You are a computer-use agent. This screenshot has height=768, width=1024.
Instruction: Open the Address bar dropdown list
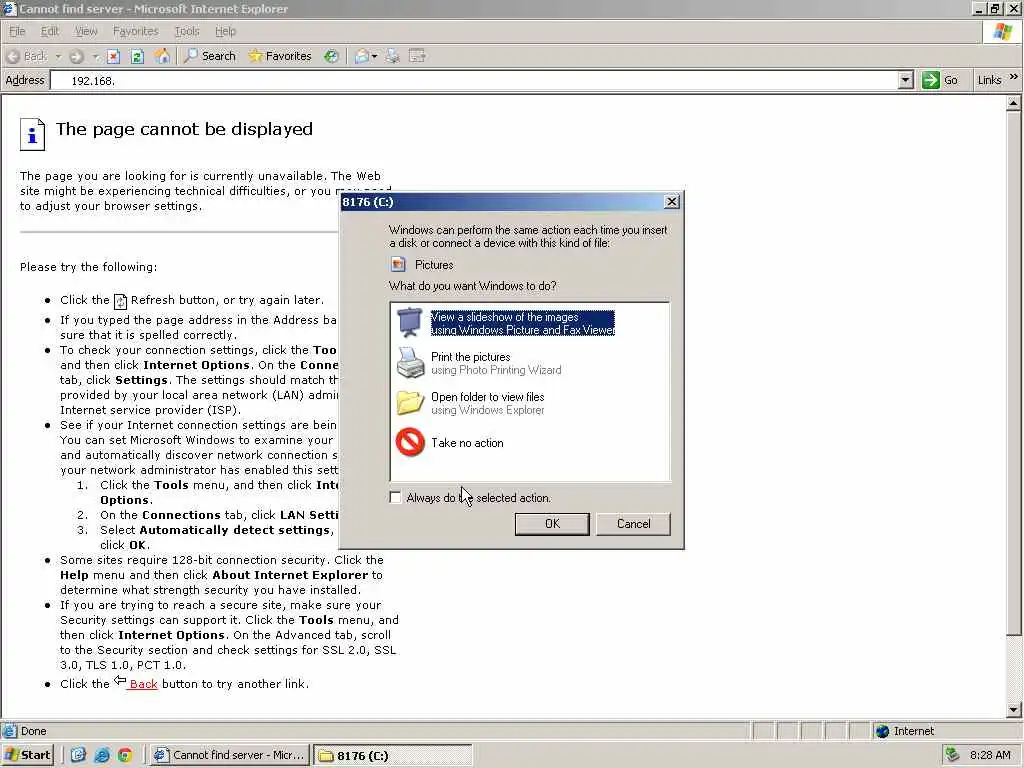[x=905, y=80]
